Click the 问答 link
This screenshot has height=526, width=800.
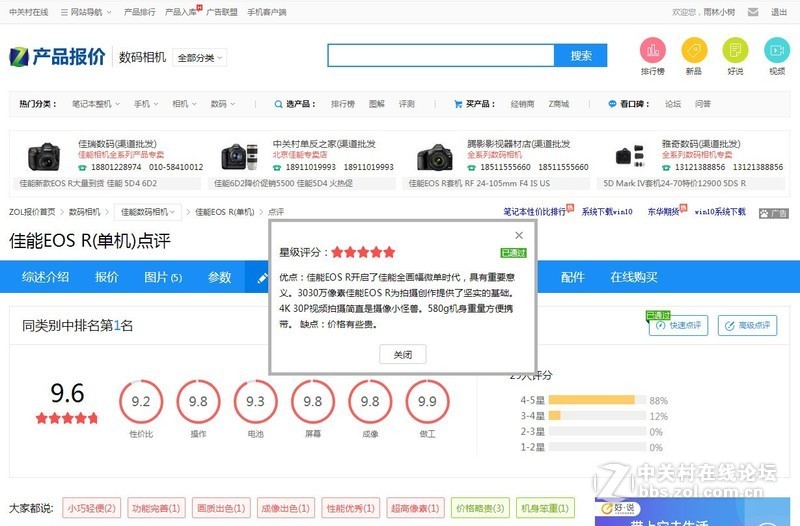point(703,104)
